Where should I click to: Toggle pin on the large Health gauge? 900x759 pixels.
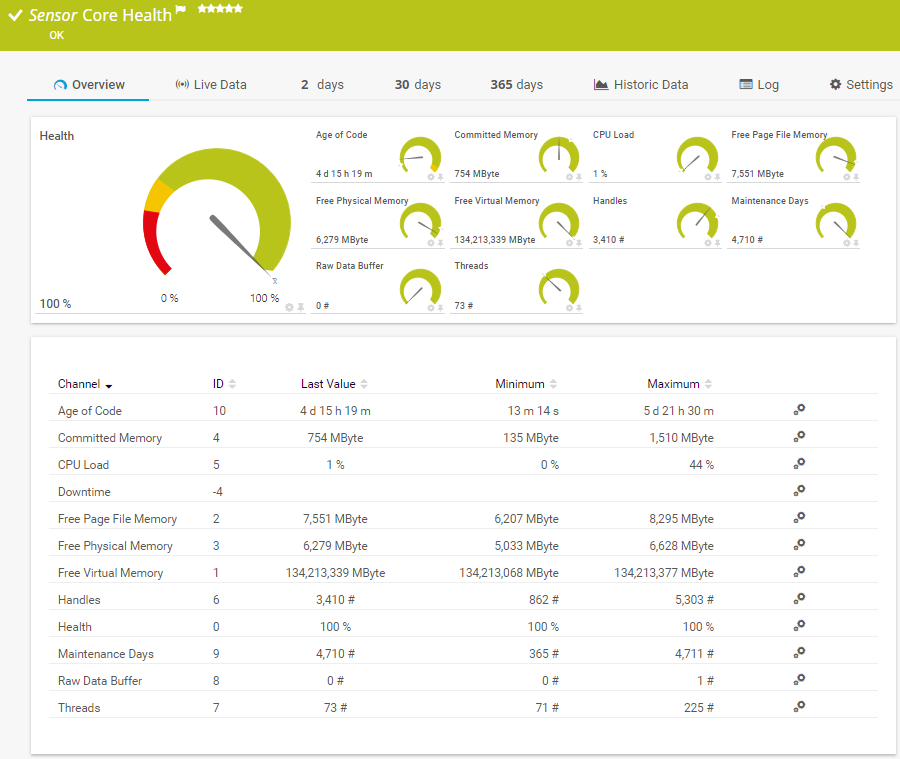pyautogui.click(x=299, y=307)
